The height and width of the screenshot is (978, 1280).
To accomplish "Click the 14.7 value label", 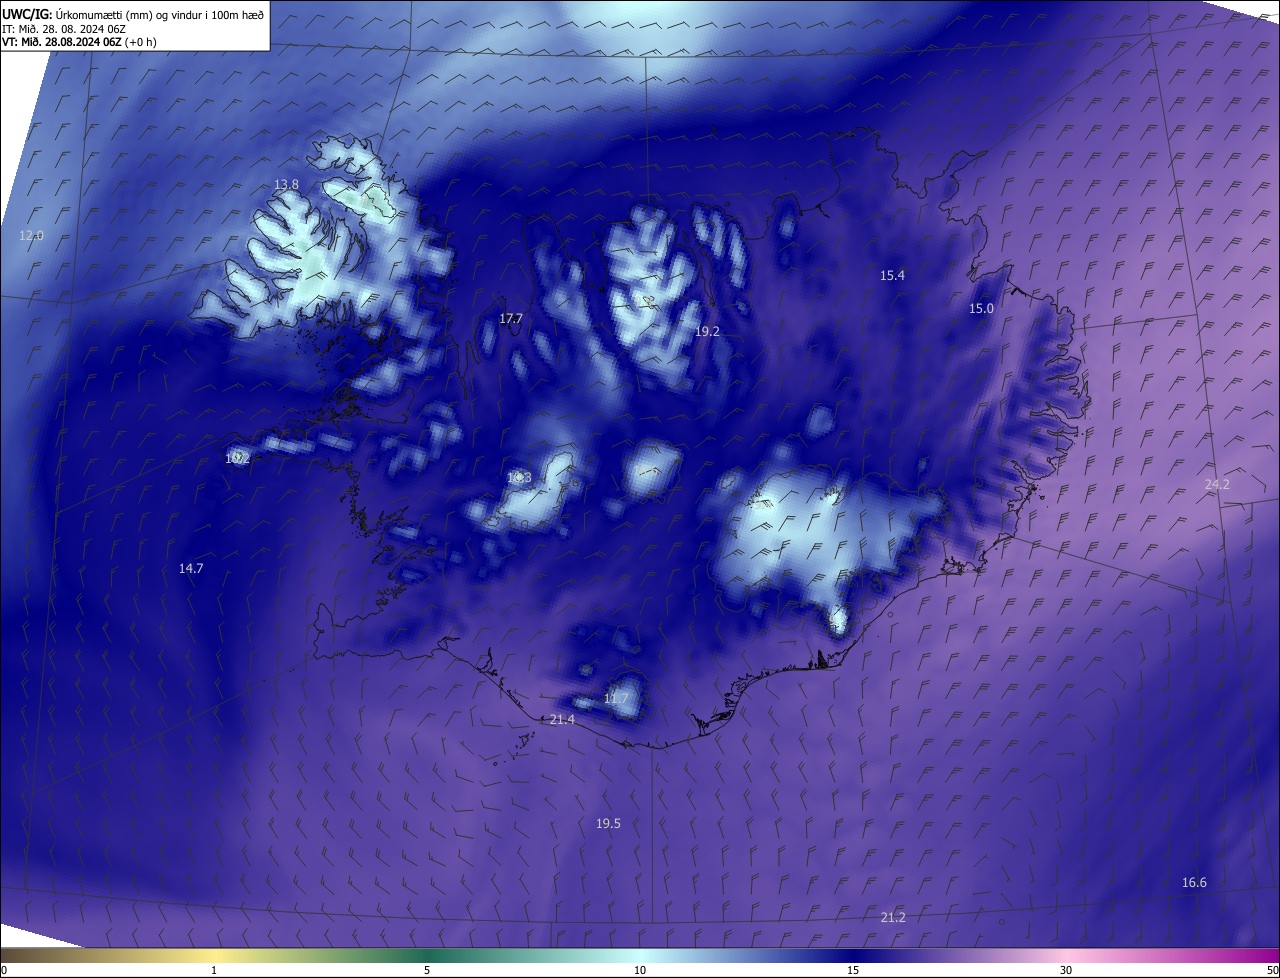I will (191, 568).
